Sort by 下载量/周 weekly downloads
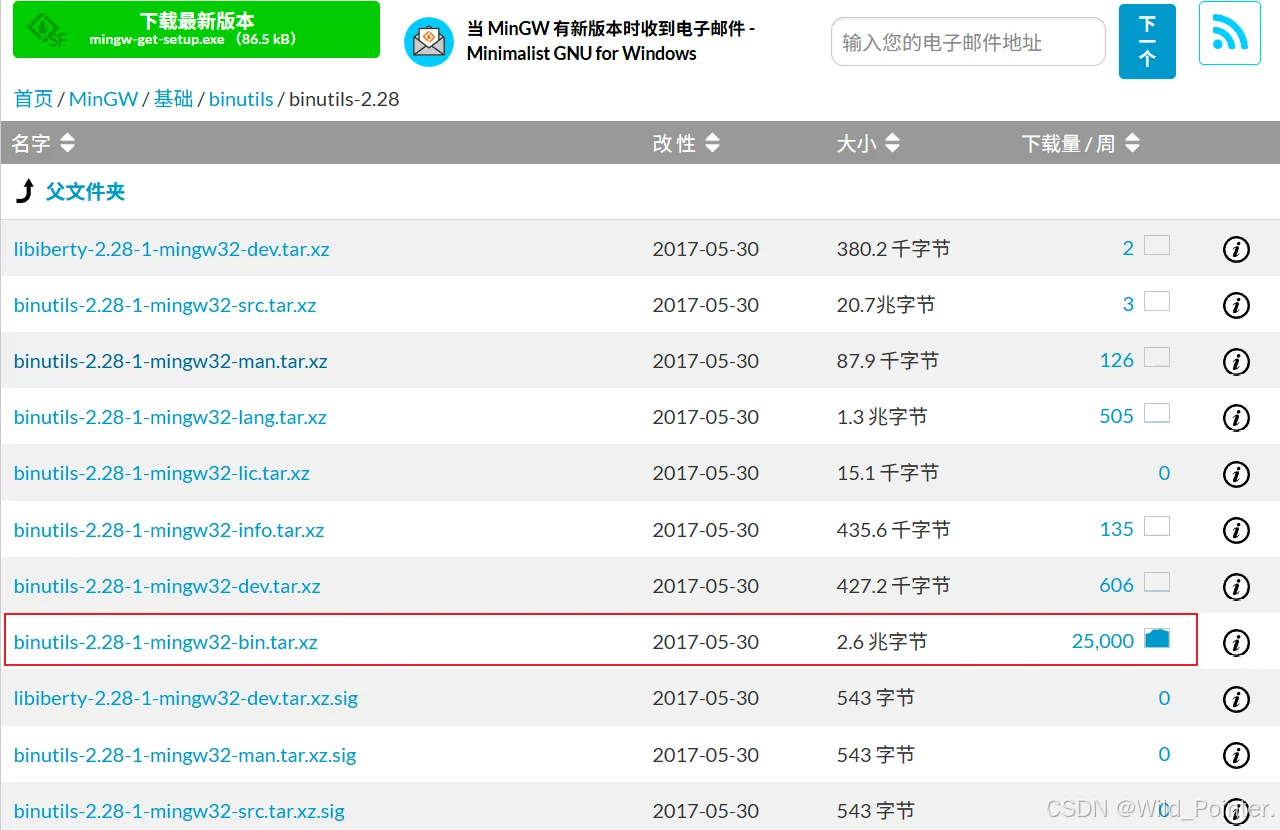The width and height of the screenshot is (1280, 830). click(1081, 143)
